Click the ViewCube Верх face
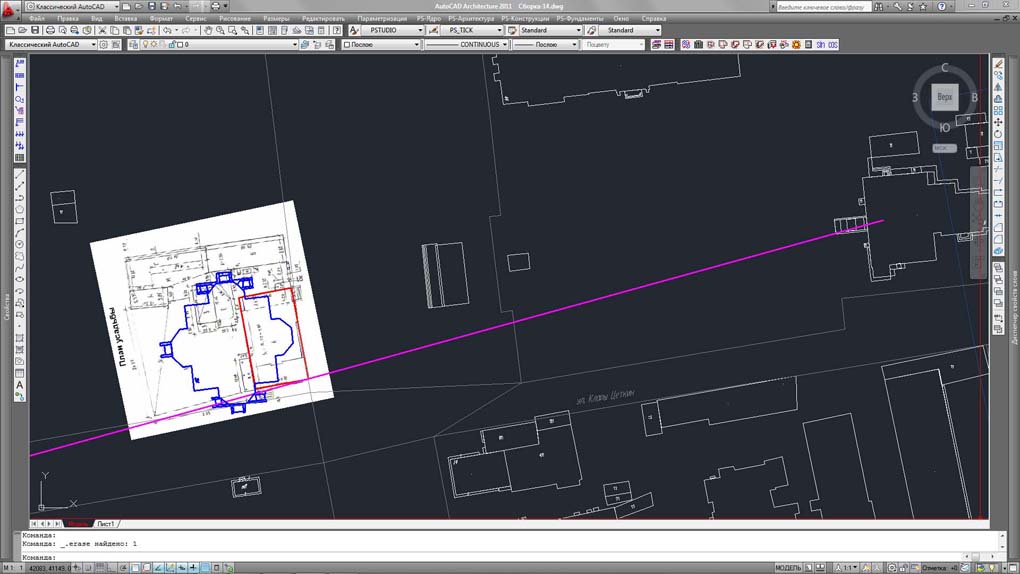This screenshot has height=574, width=1020. (945, 98)
